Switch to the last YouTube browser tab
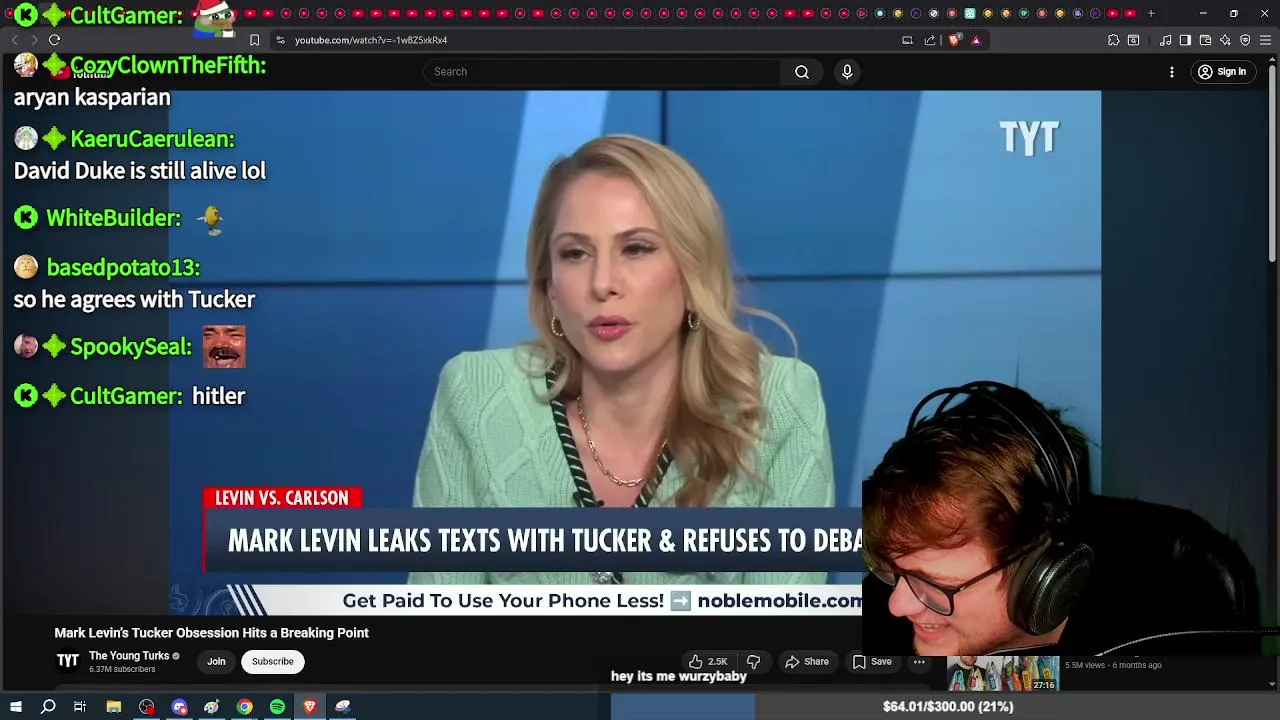 1130,13
